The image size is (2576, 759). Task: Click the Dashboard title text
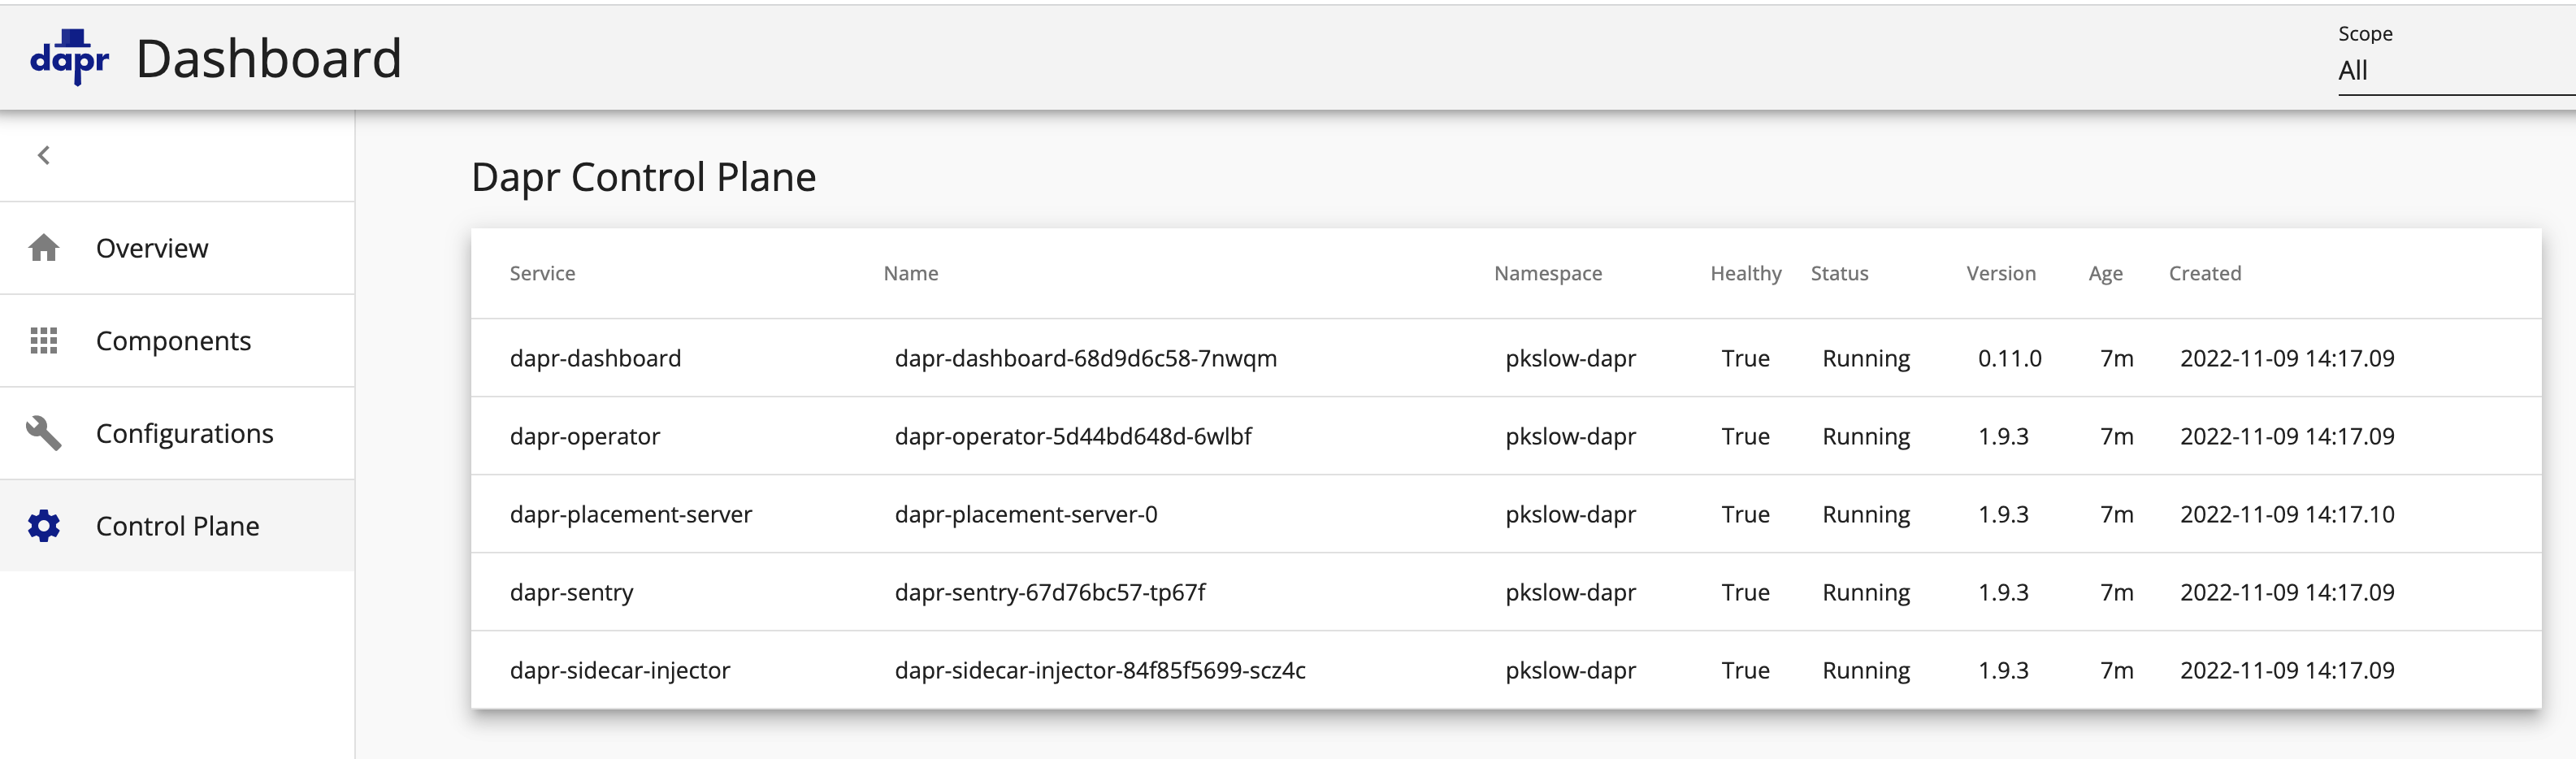[268, 59]
